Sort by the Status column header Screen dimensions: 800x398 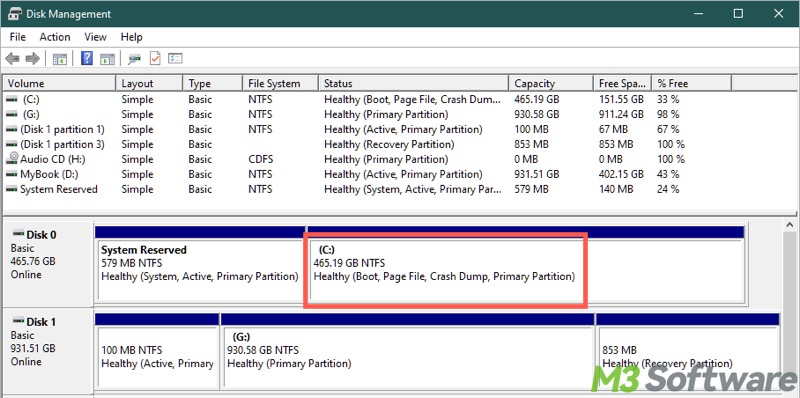(x=413, y=83)
